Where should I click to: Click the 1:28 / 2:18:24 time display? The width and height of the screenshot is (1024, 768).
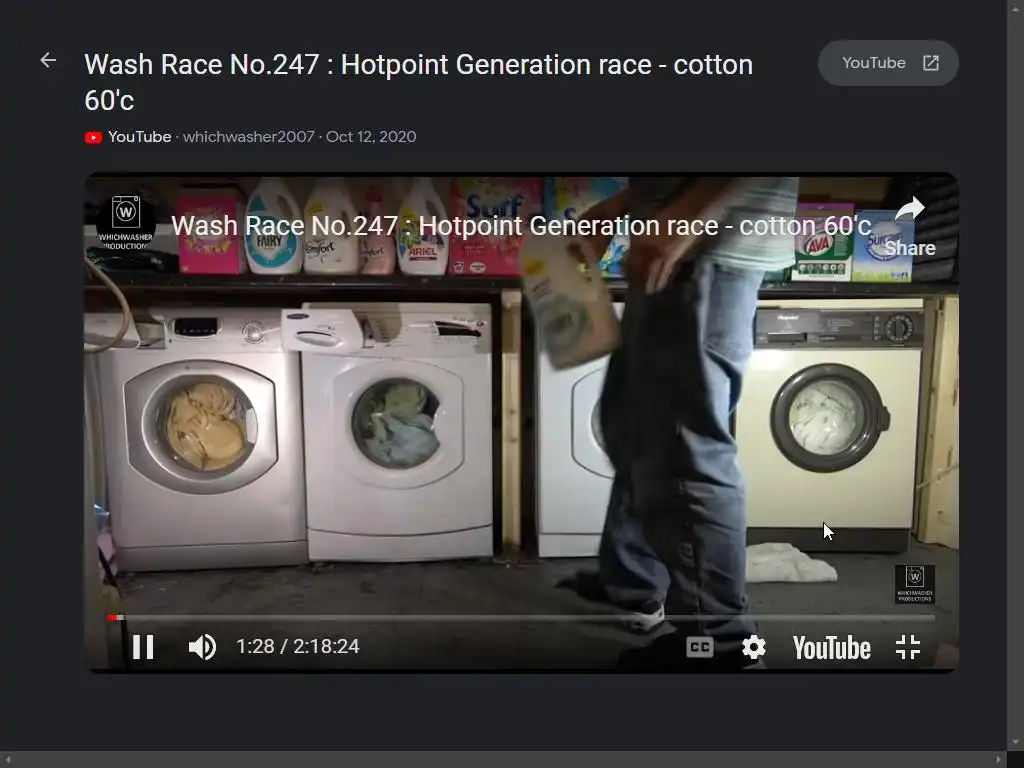[298, 647]
